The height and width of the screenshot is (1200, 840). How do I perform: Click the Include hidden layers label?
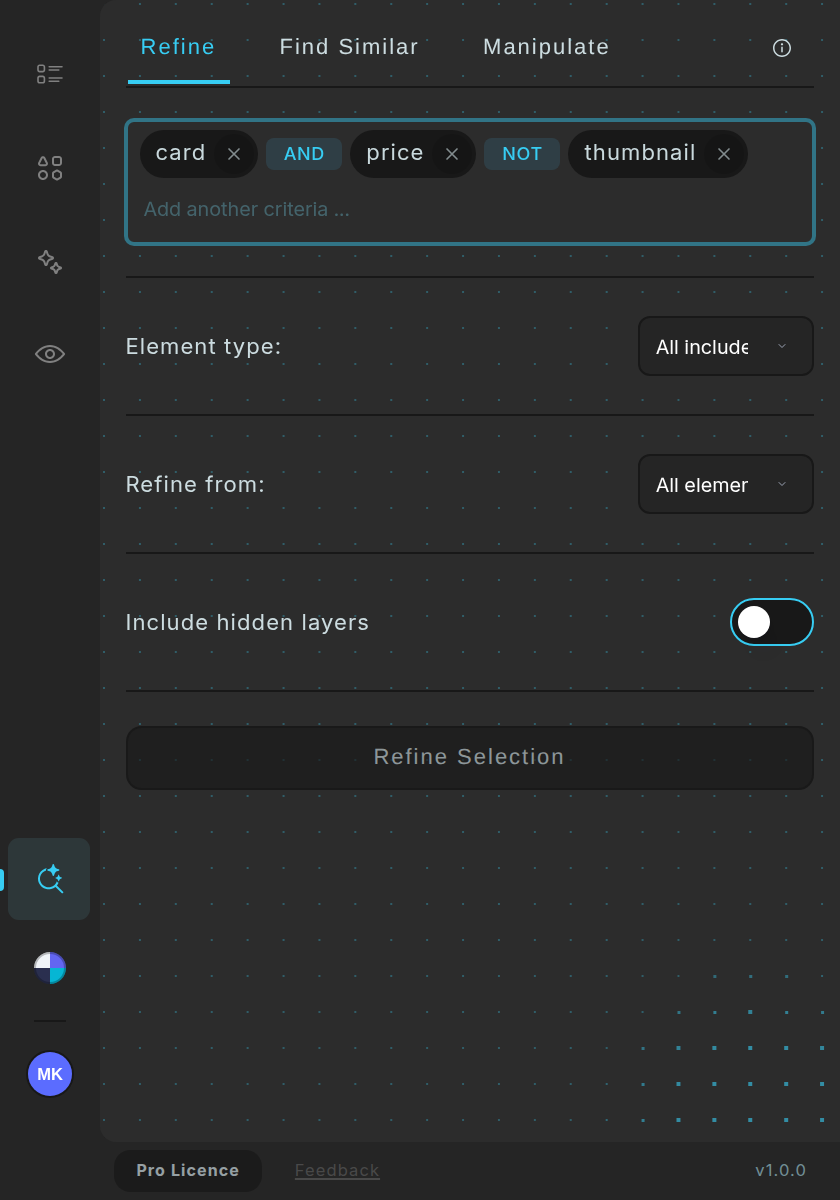(247, 622)
